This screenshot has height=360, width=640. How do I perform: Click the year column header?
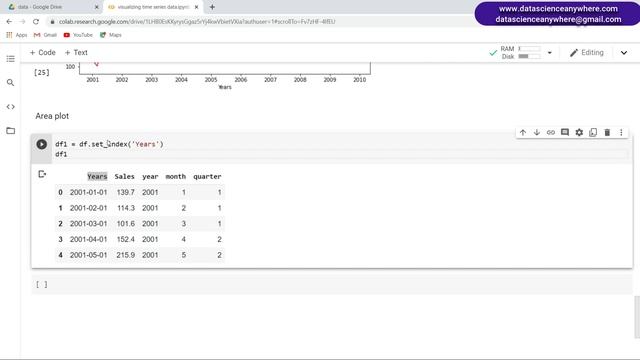coord(150,177)
